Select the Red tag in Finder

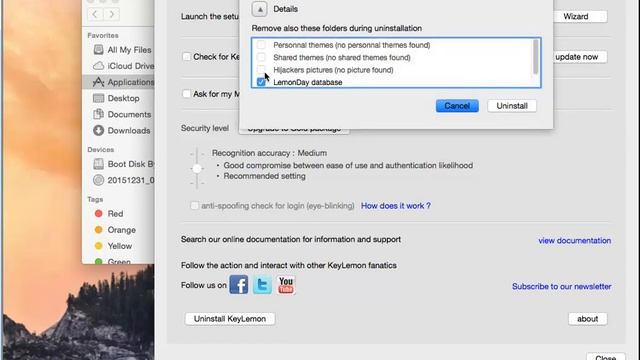(109, 213)
